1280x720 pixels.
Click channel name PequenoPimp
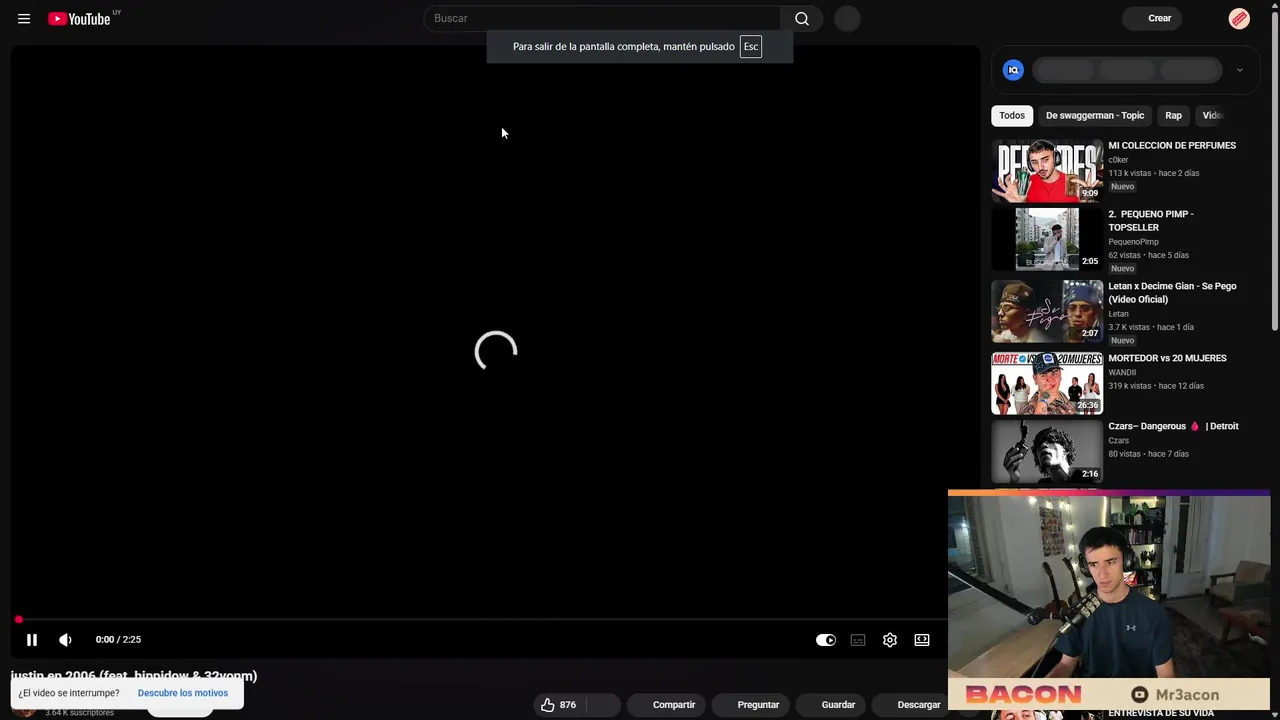point(1133,242)
